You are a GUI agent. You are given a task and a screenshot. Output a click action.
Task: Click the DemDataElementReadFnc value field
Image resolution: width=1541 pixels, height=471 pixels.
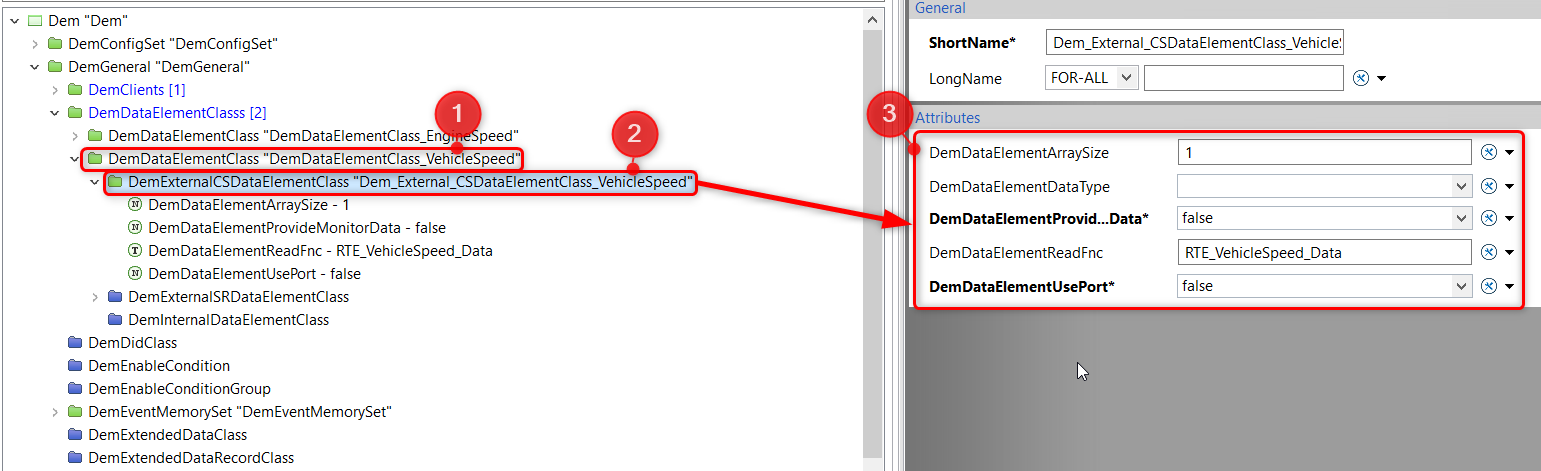[x=1324, y=252]
